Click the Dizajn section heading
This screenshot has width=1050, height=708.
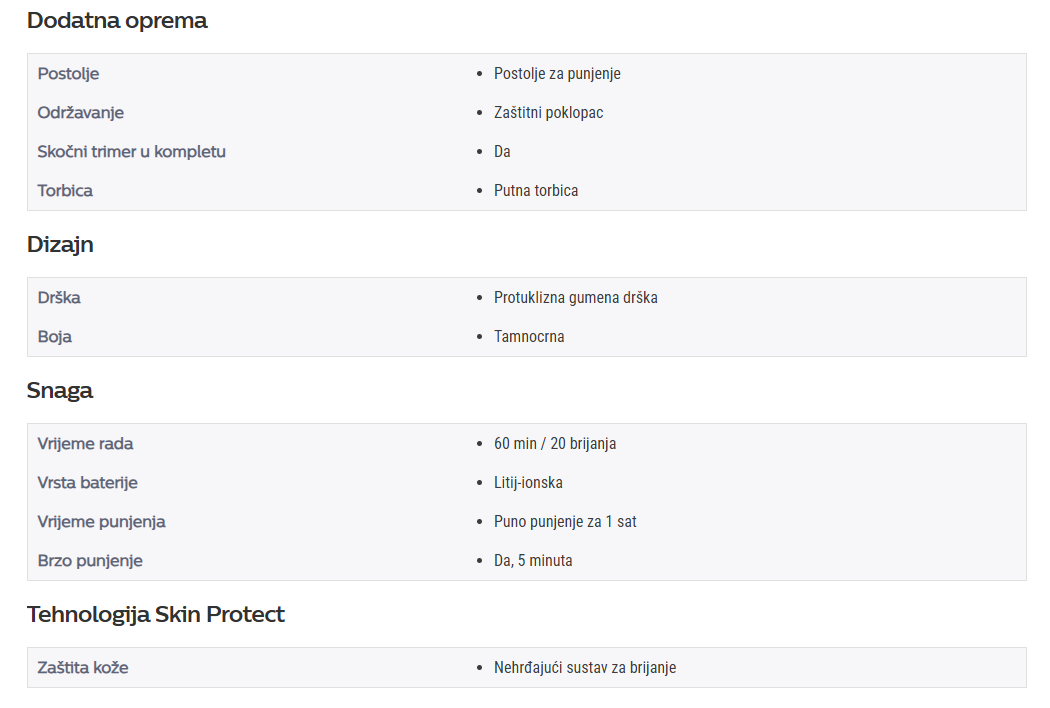(60, 245)
